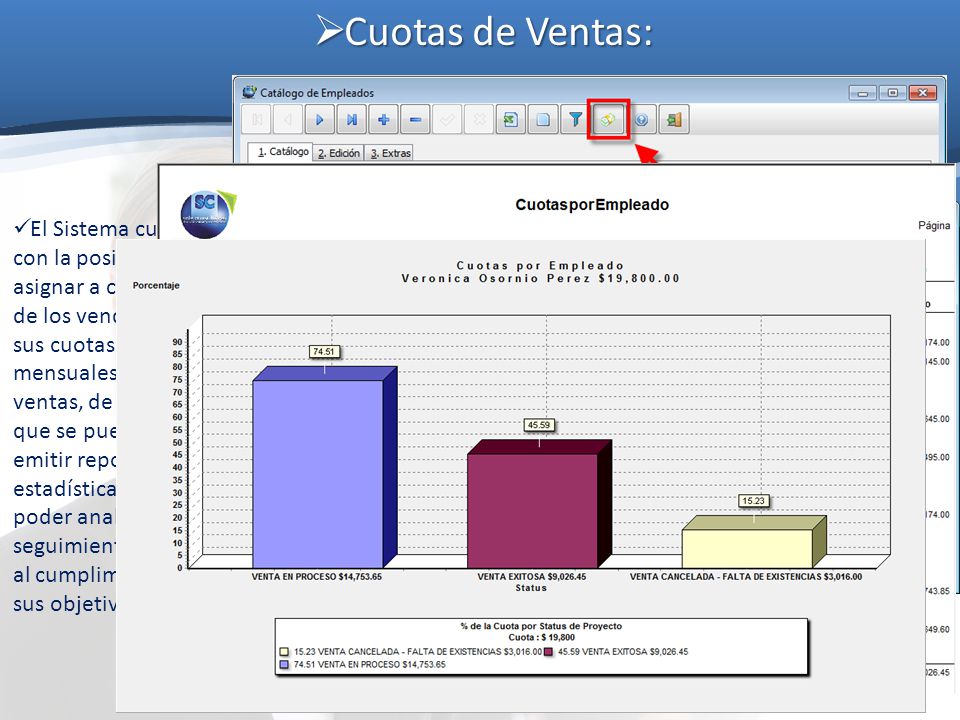The image size is (960, 720).
Task: Open sales quotas money icon
Action: (x=608, y=119)
